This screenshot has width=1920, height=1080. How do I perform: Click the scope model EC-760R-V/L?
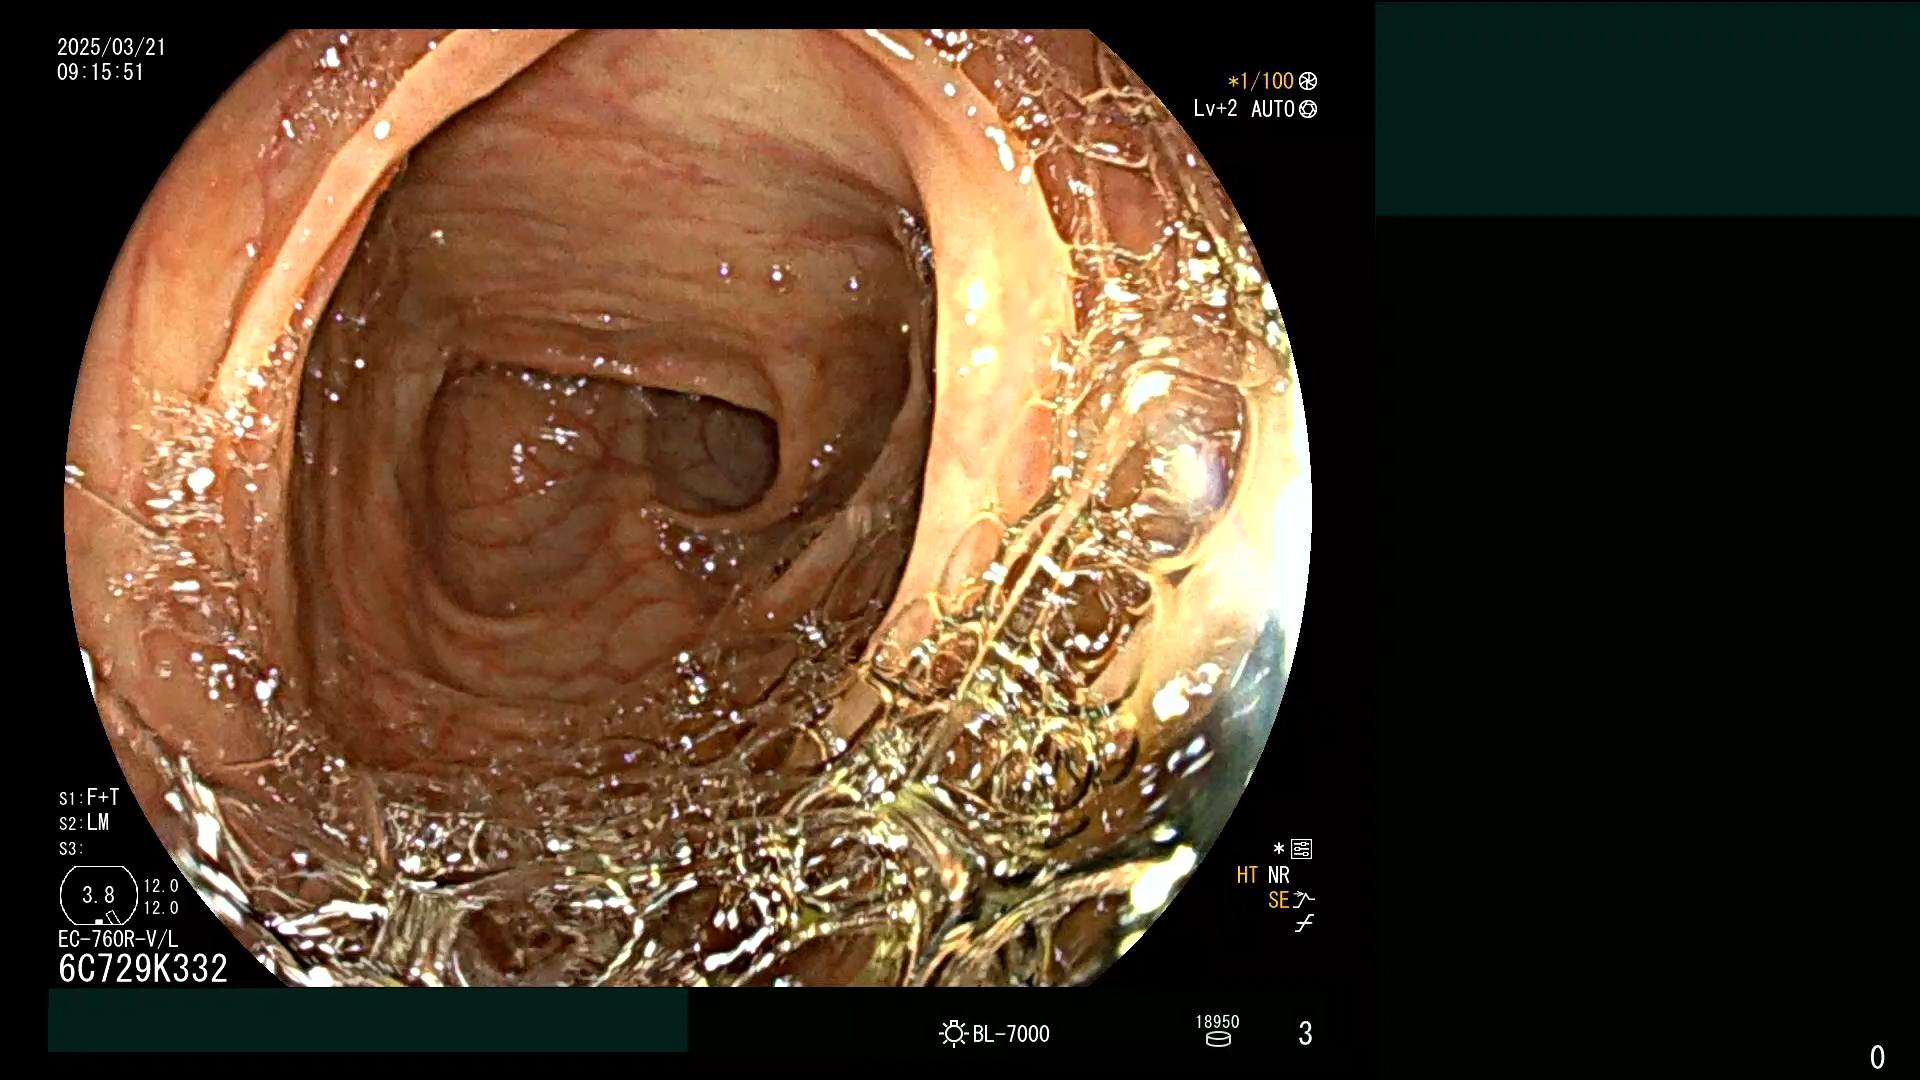pyautogui.click(x=118, y=939)
